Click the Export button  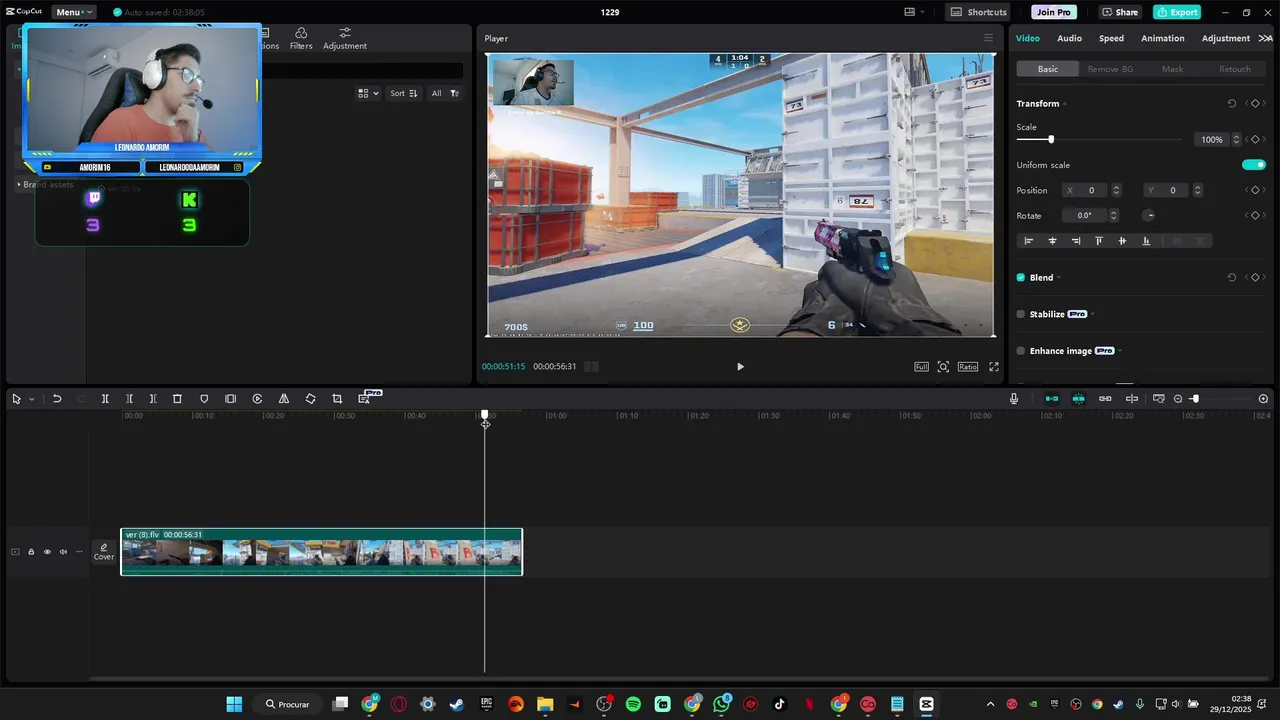[x=1177, y=12]
